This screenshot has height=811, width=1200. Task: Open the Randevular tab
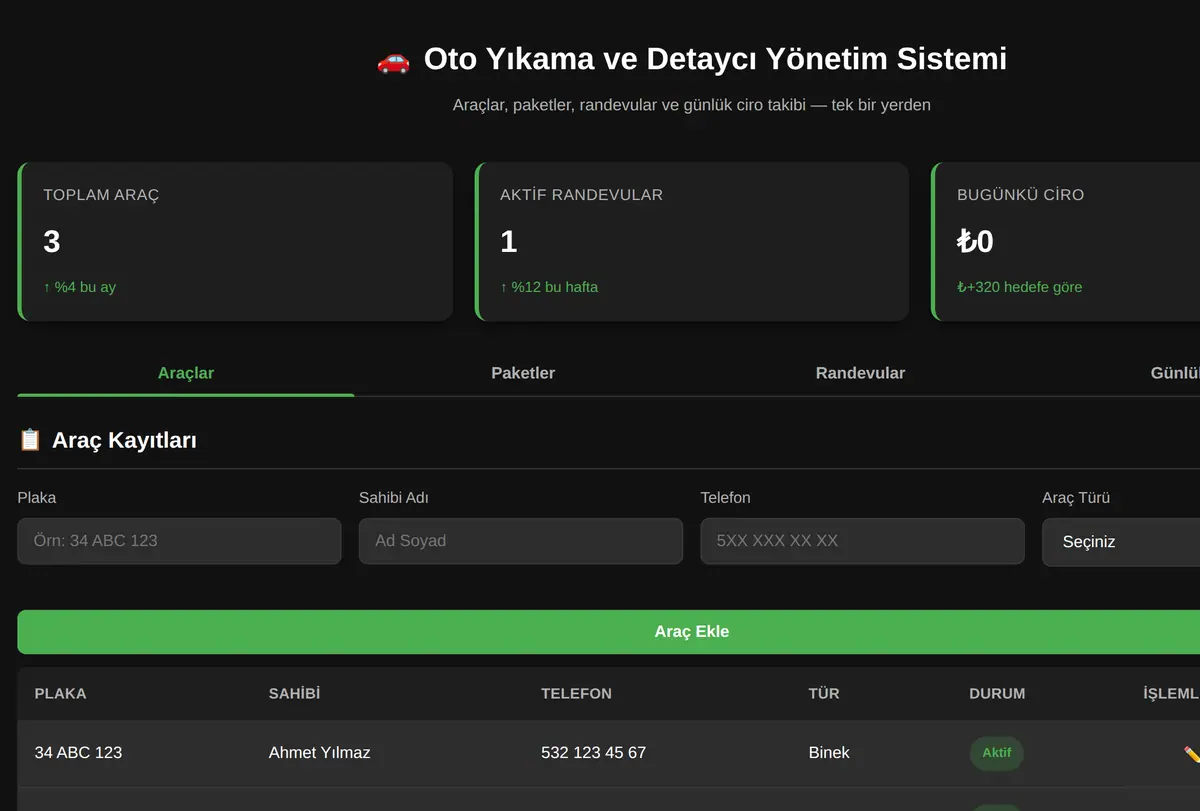tap(860, 373)
